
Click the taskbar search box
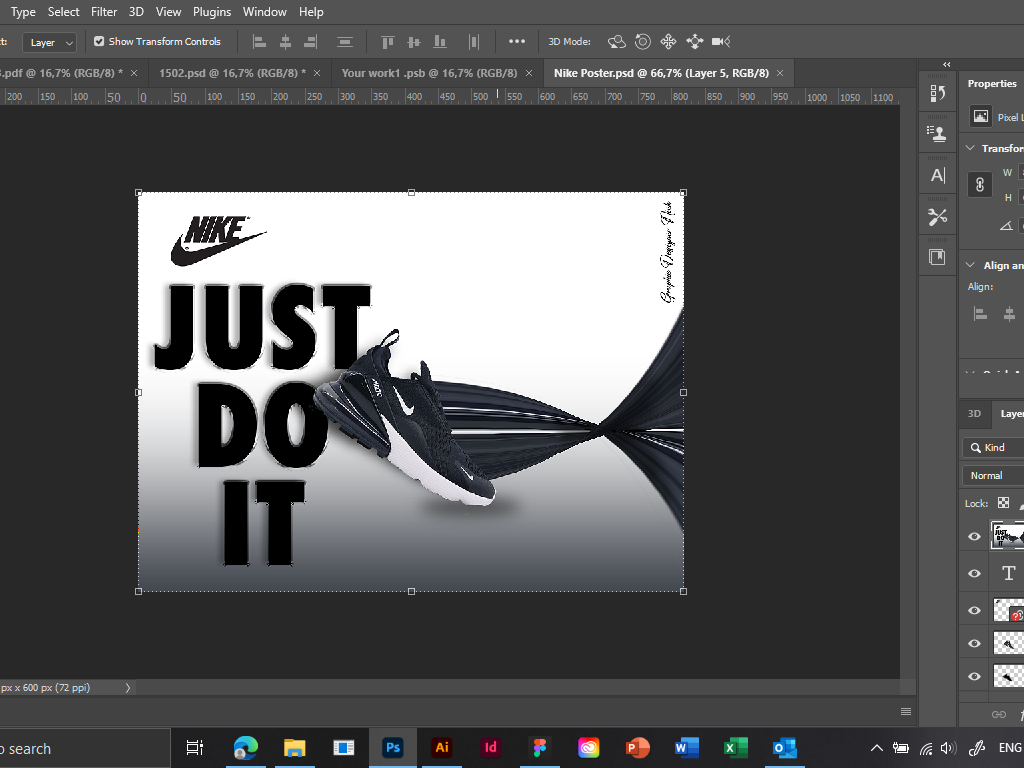[x=85, y=748]
